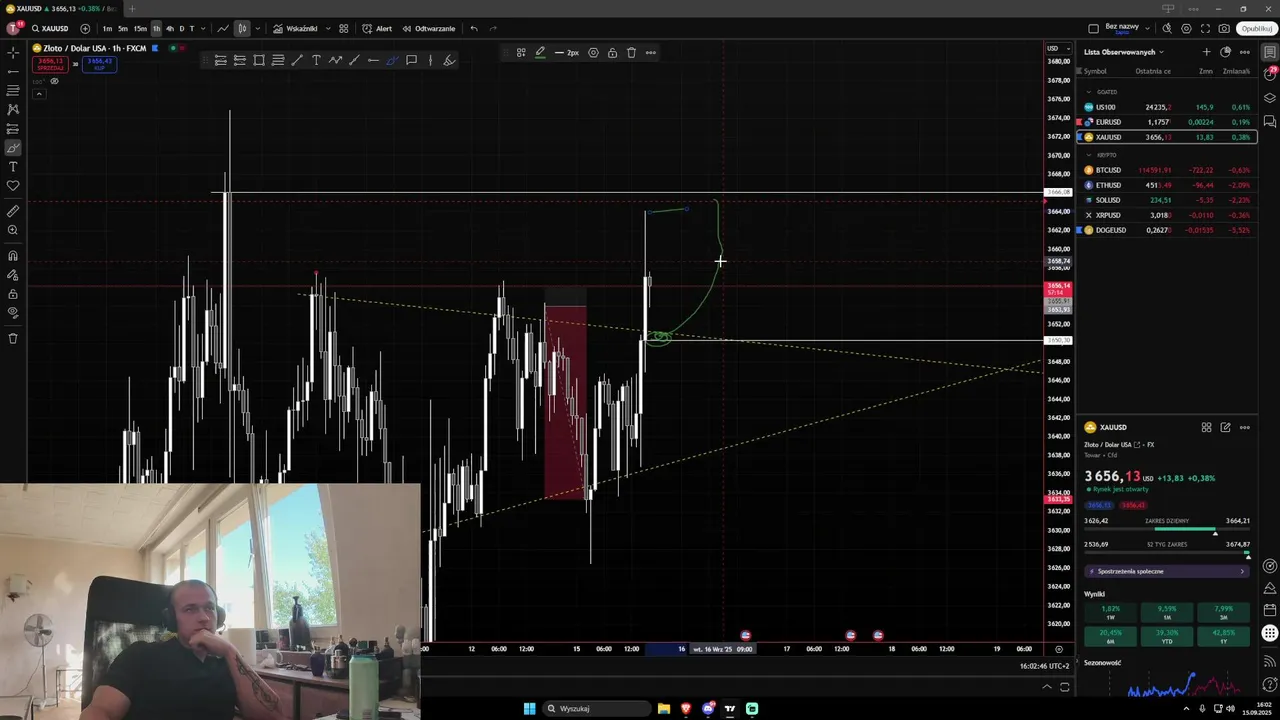This screenshot has height=720, width=1280.
Task: Click the quick search icon in header
Action: coord(1168,28)
